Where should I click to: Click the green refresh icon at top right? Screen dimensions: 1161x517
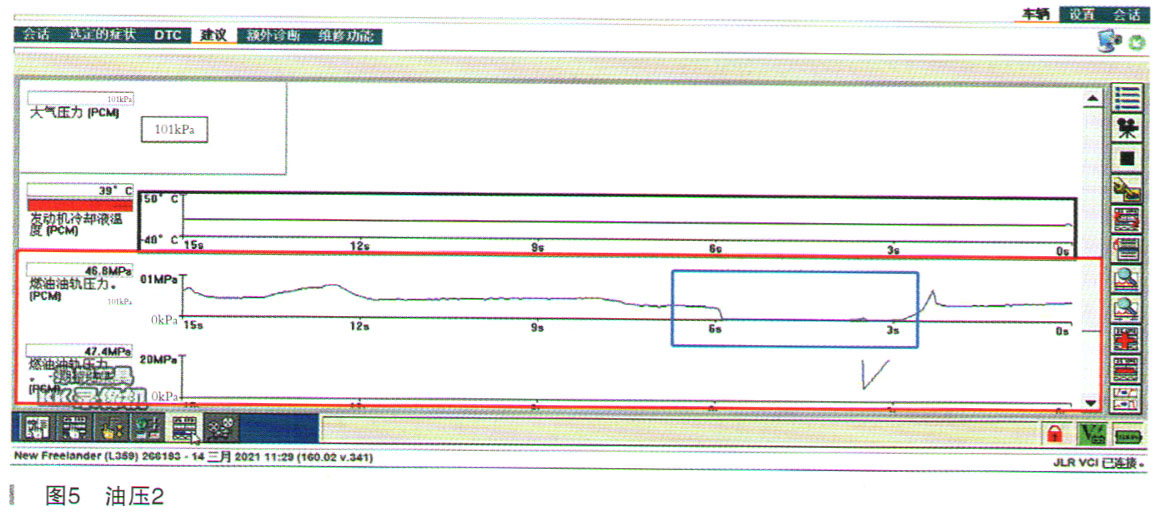(x=1137, y=45)
